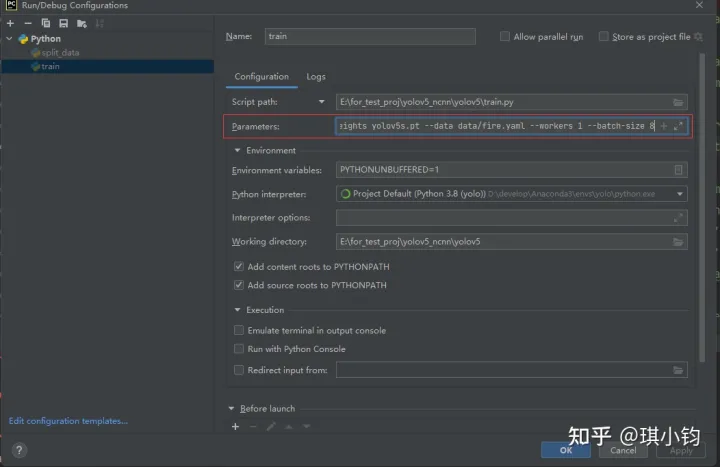720x467 pixels.
Task: Add a new run configuration
Action: click(11, 23)
